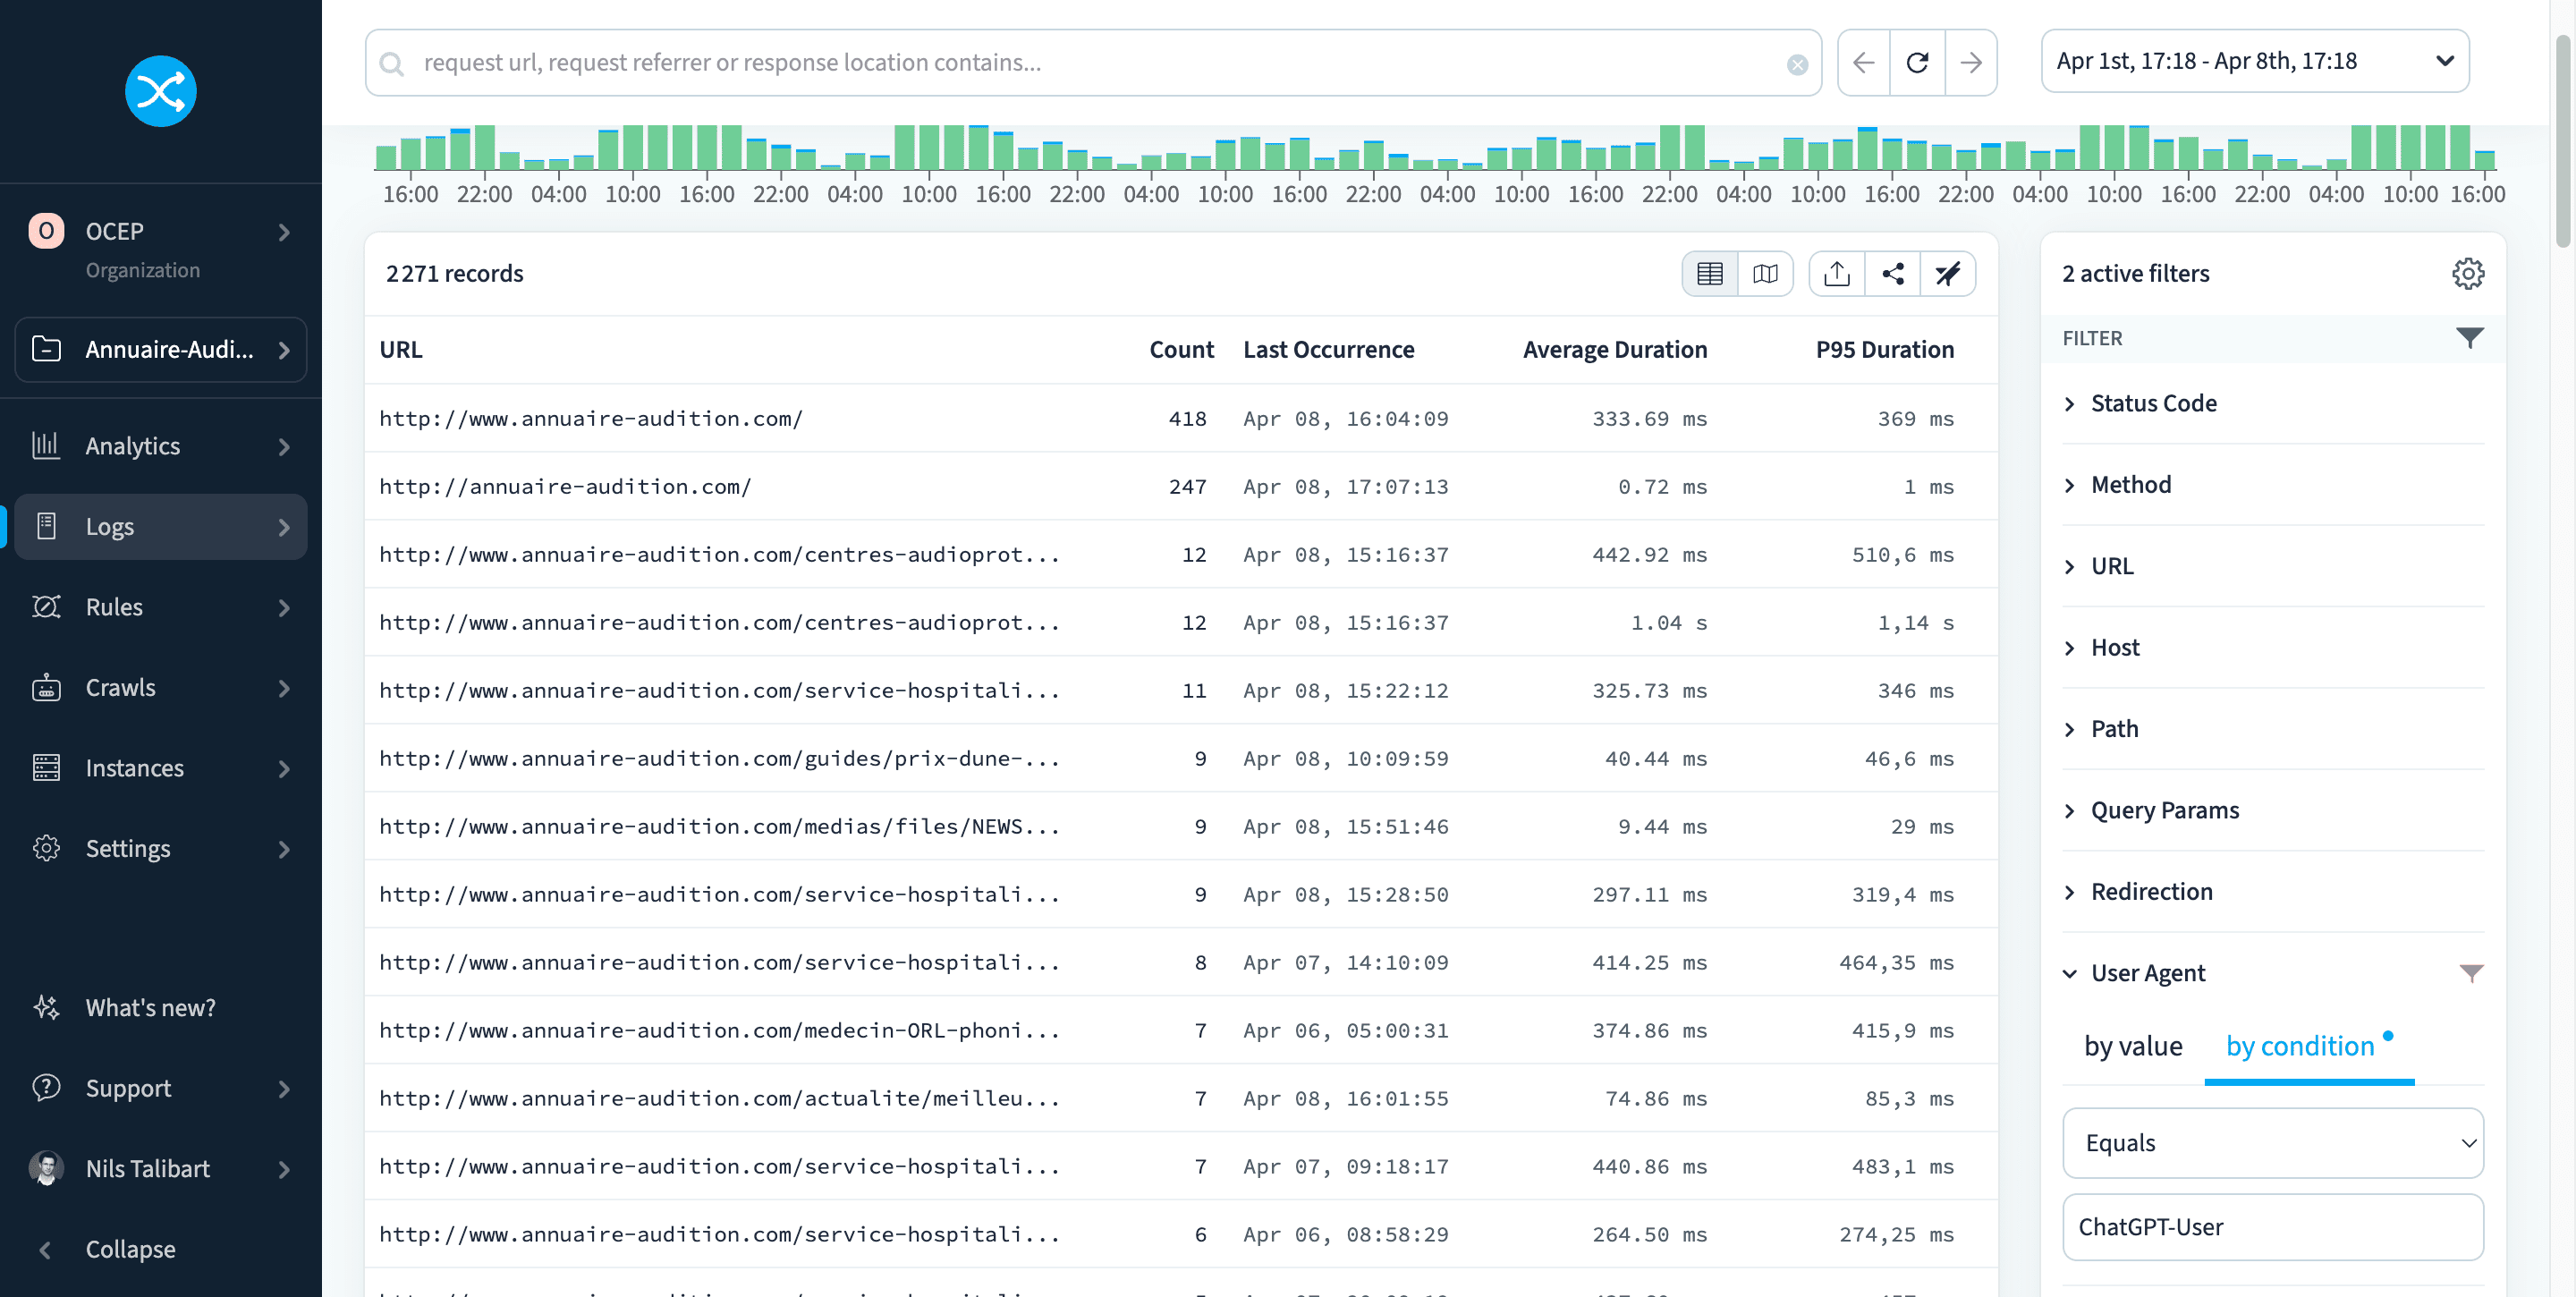Click the magic wand rule icon
Viewport: 2576px width, 1297px height.
pyautogui.click(x=1948, y=274)
